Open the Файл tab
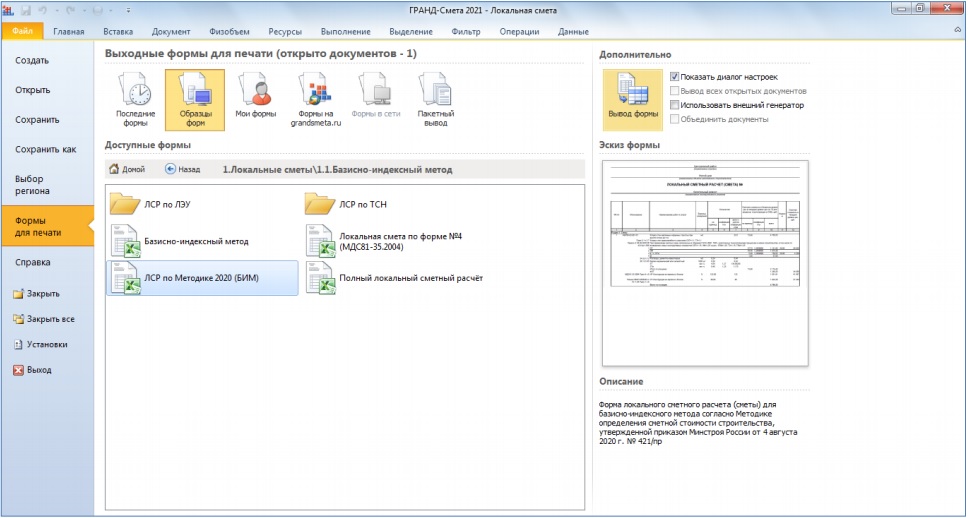This screenshot has width=968, height=518. pos(23,31)
